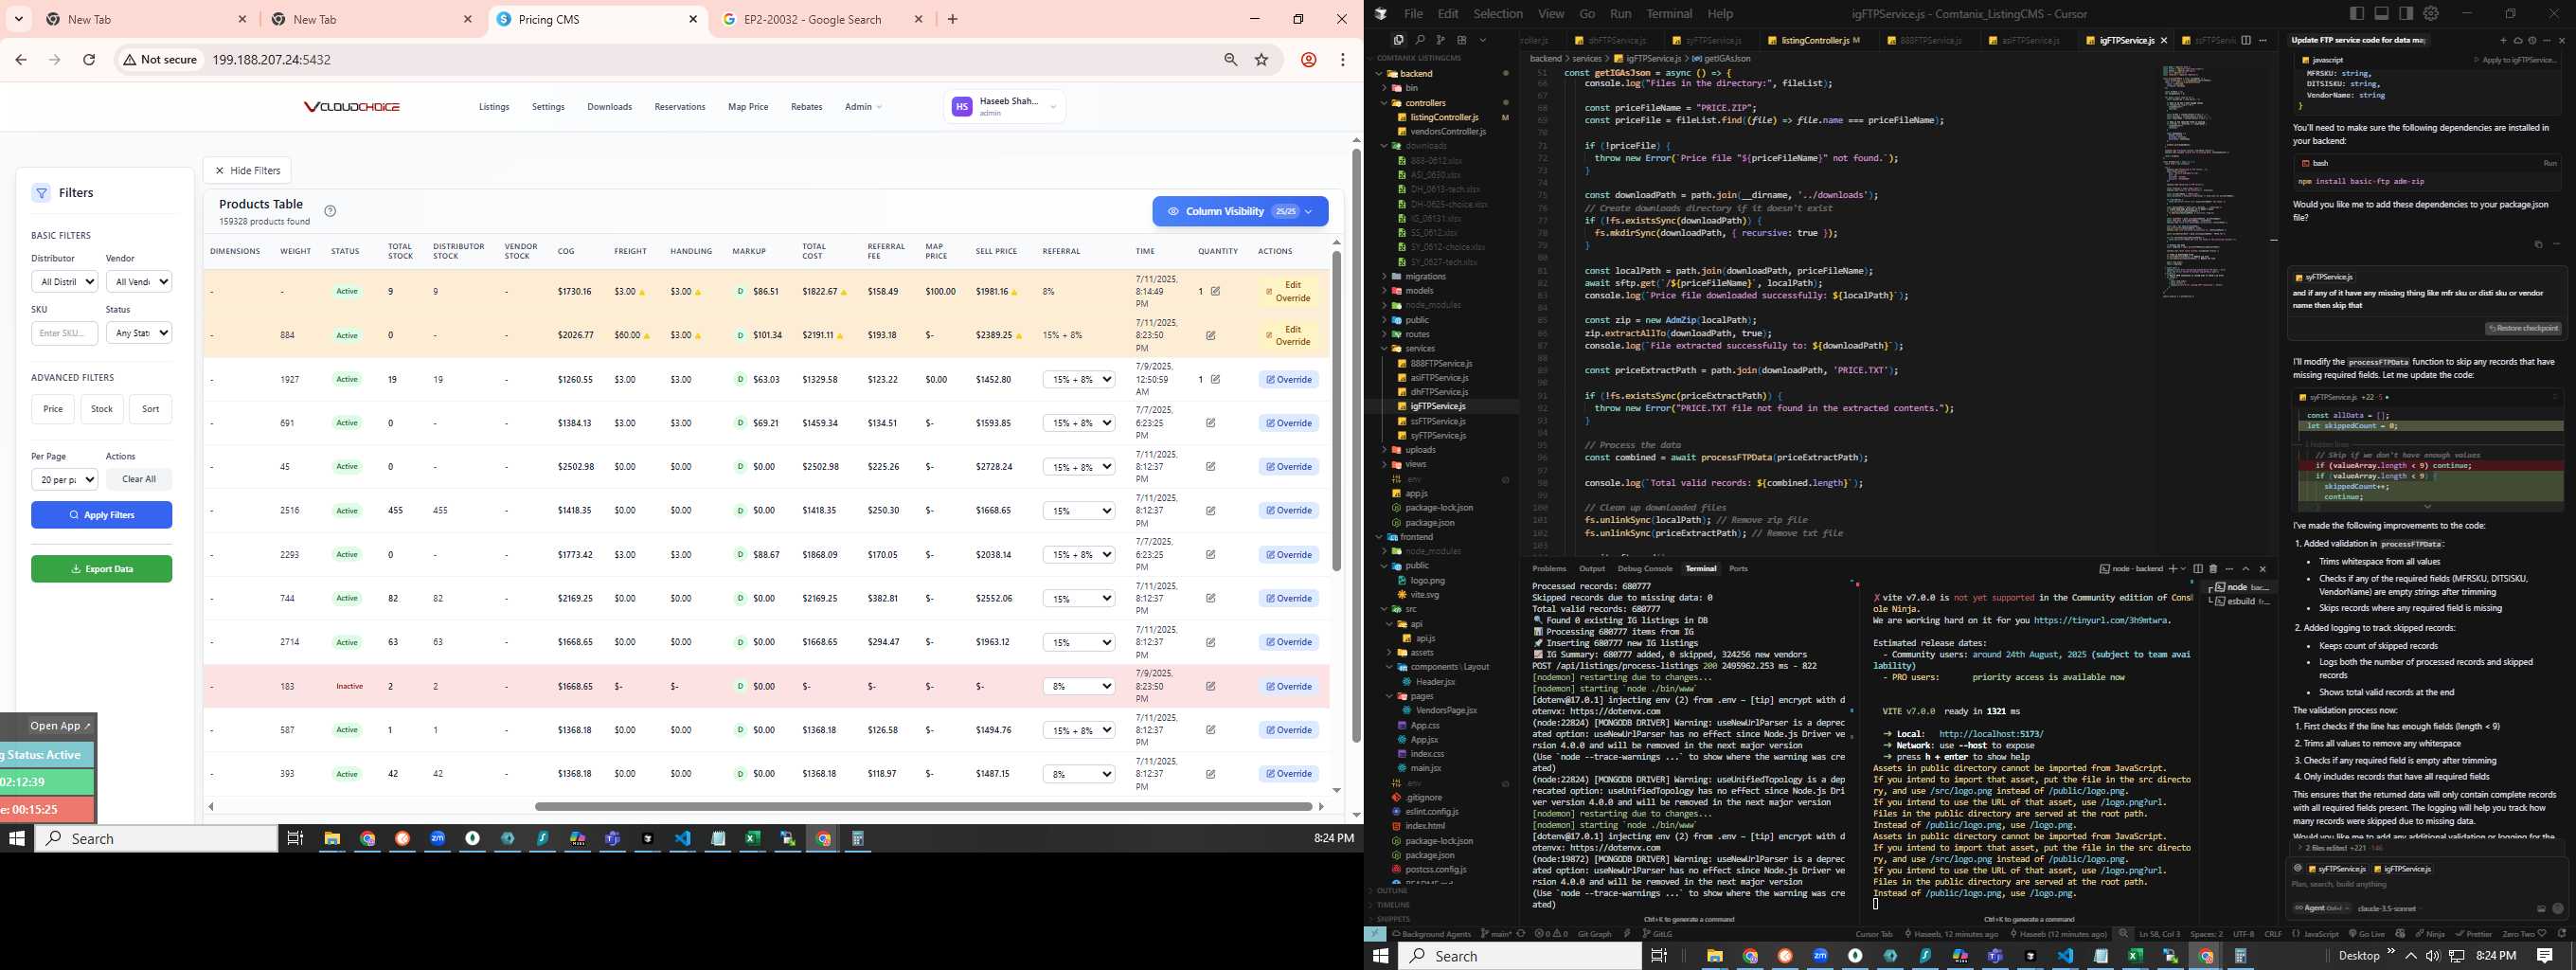Click Restore checkpoint in Cursor chat
The height and width of the screenshot is (970, 2576).
coord(2522,329)
